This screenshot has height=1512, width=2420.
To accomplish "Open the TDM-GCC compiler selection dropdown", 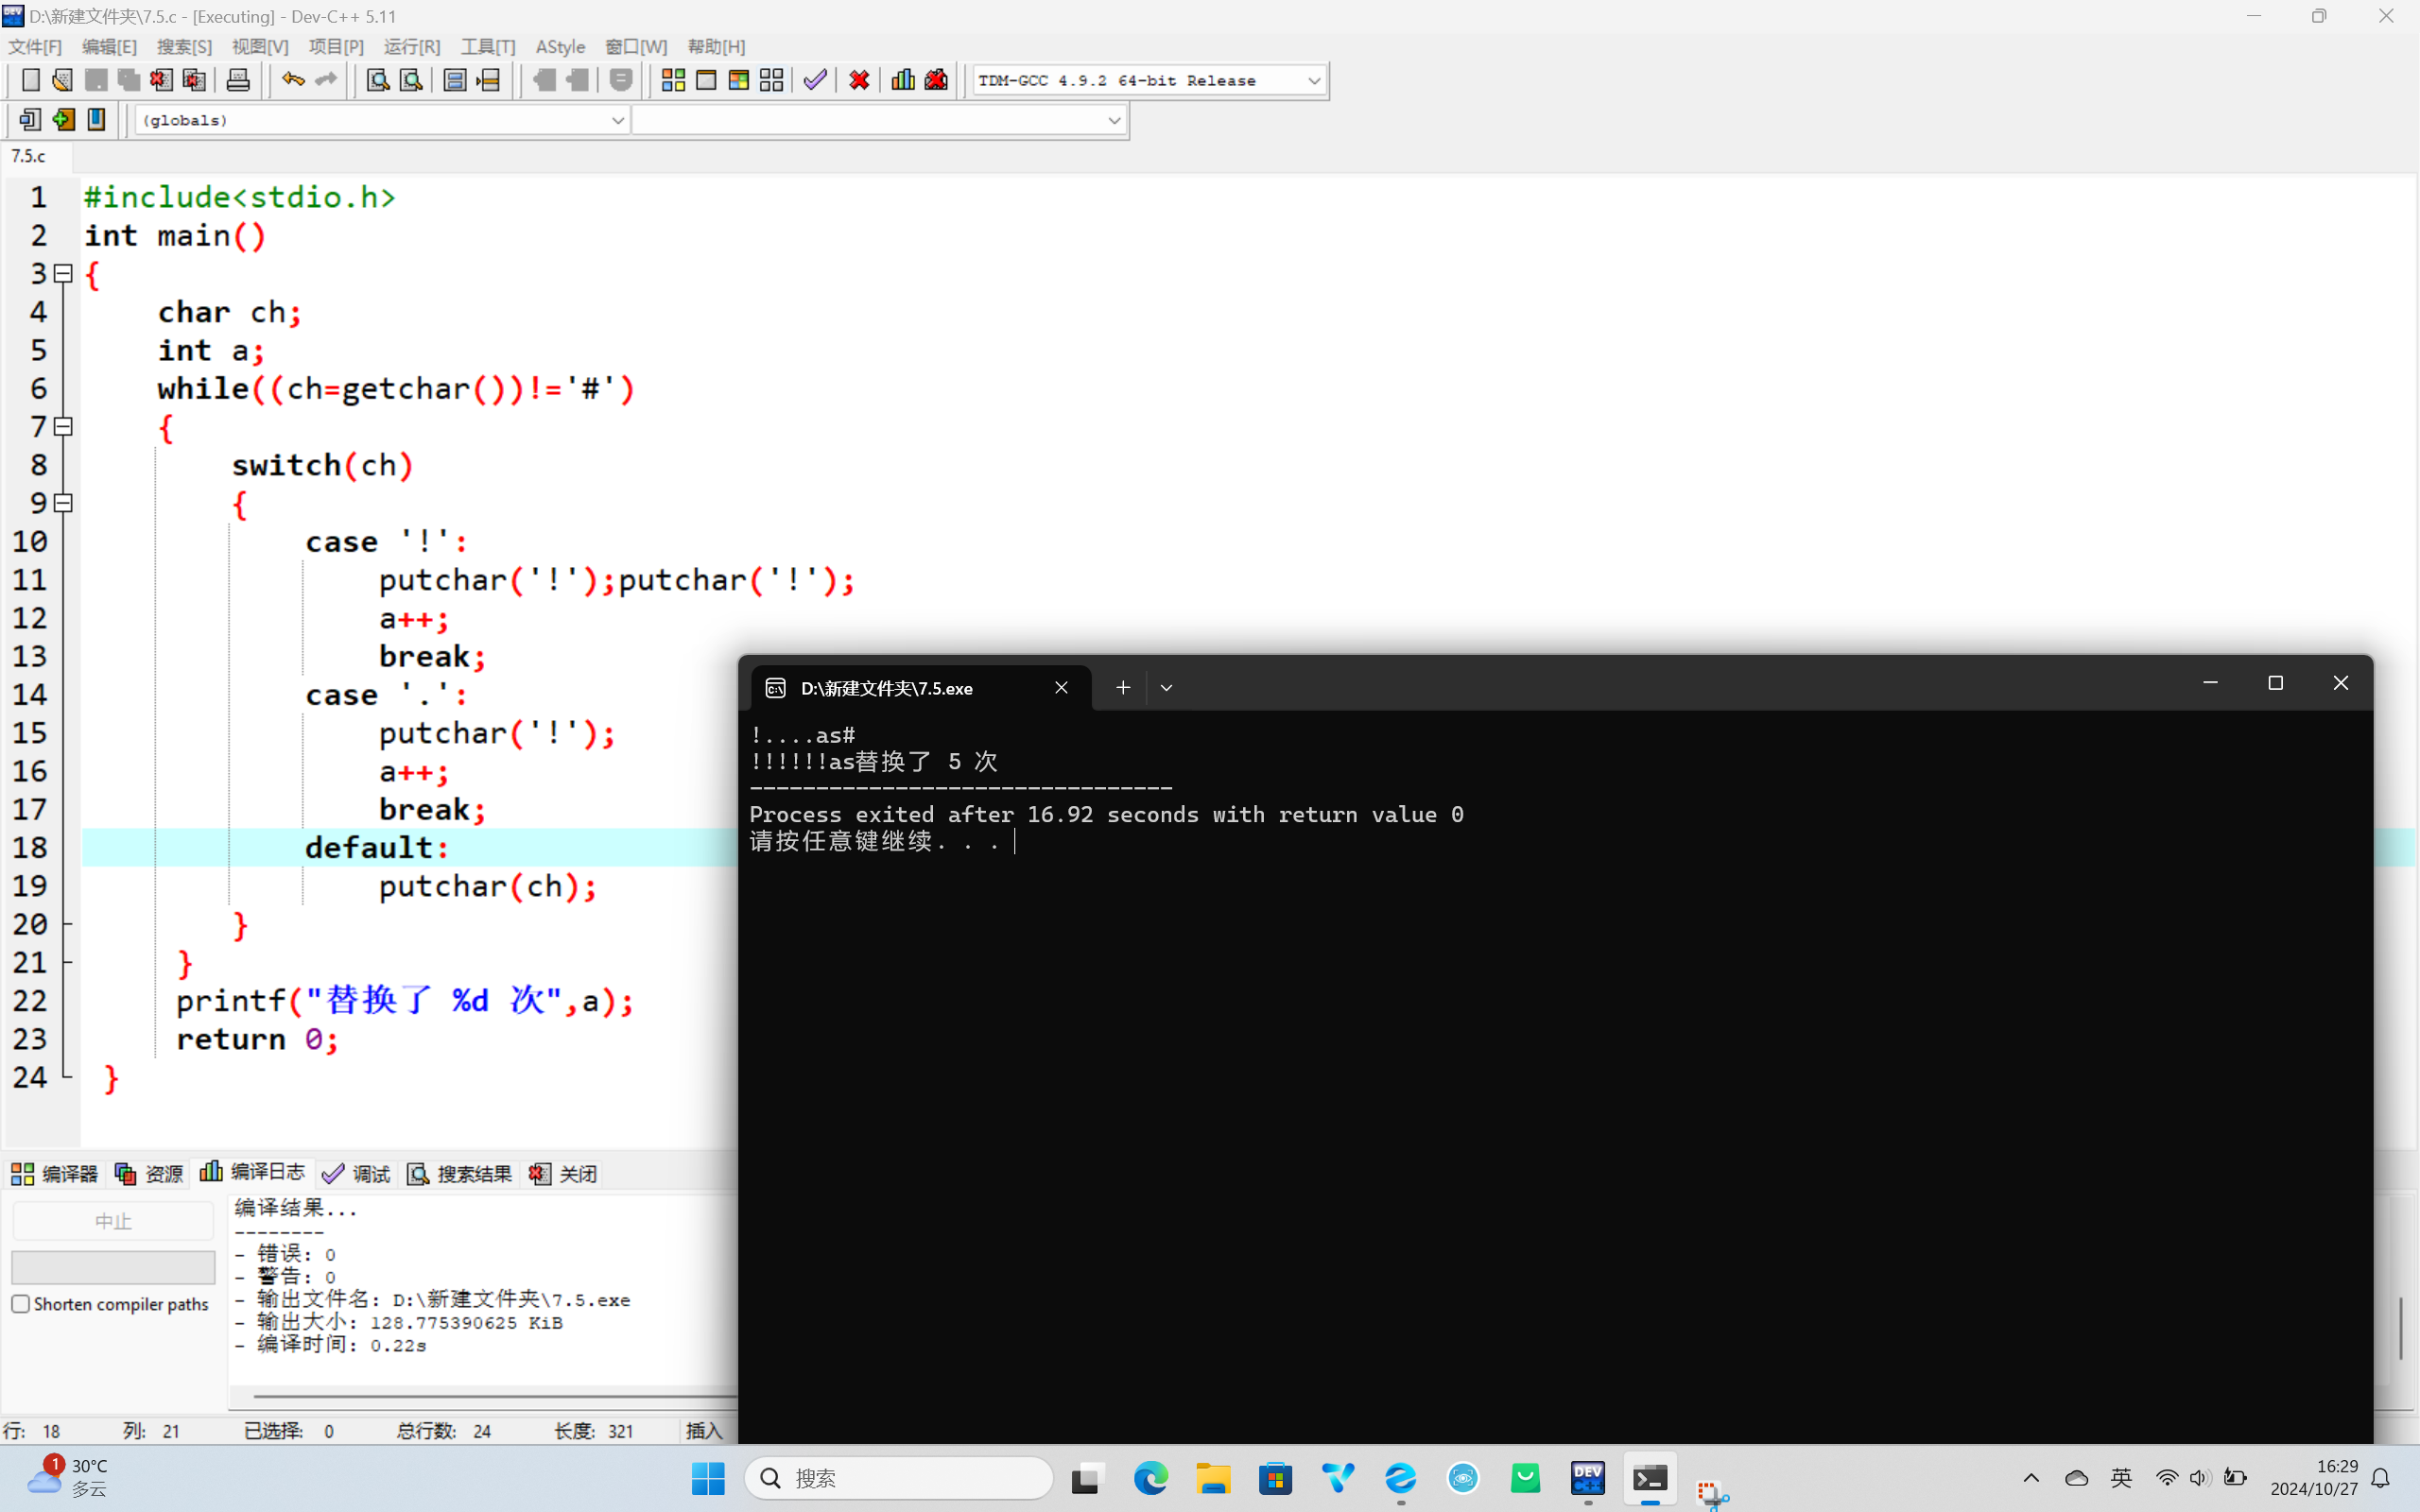I will (x=1314, y=80).
